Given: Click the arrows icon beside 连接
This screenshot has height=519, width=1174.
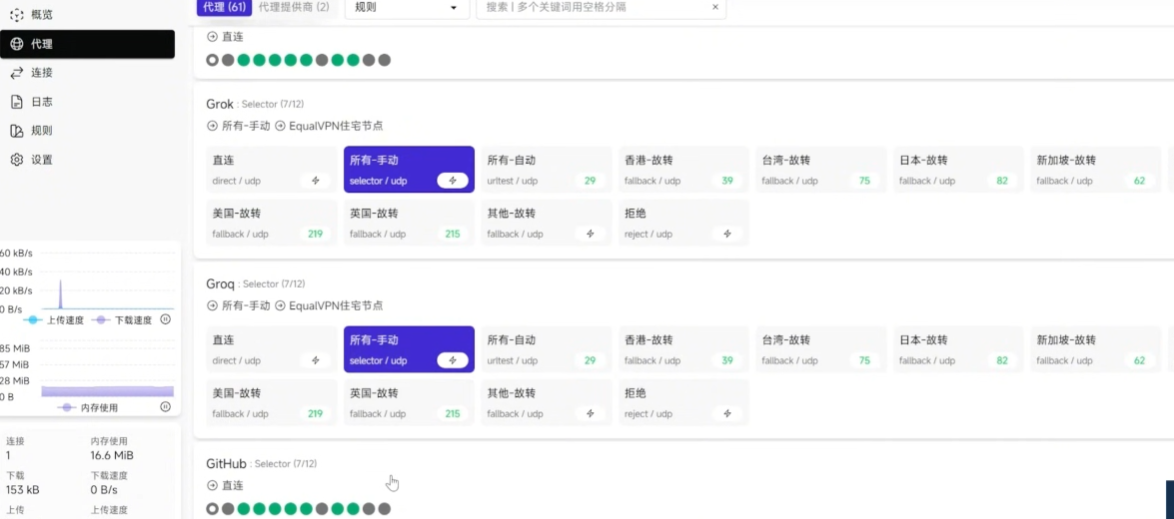Looking at the screenshot, I should [x=16, y=73].
